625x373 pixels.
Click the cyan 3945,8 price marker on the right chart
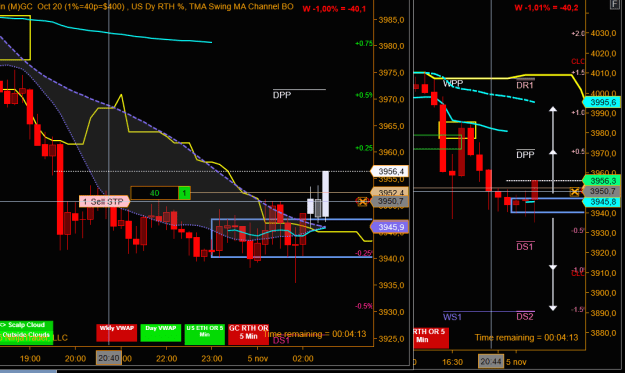(602, 202)
